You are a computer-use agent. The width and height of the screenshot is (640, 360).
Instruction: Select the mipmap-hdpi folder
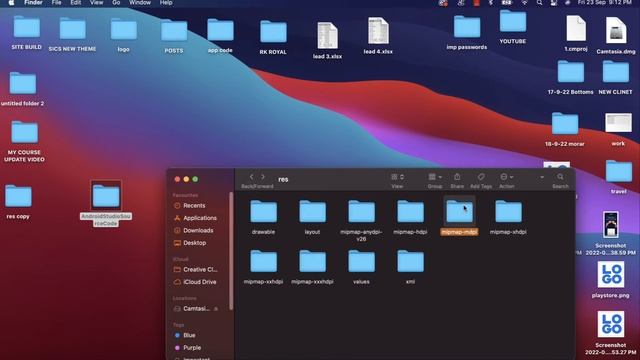[410, 212]
